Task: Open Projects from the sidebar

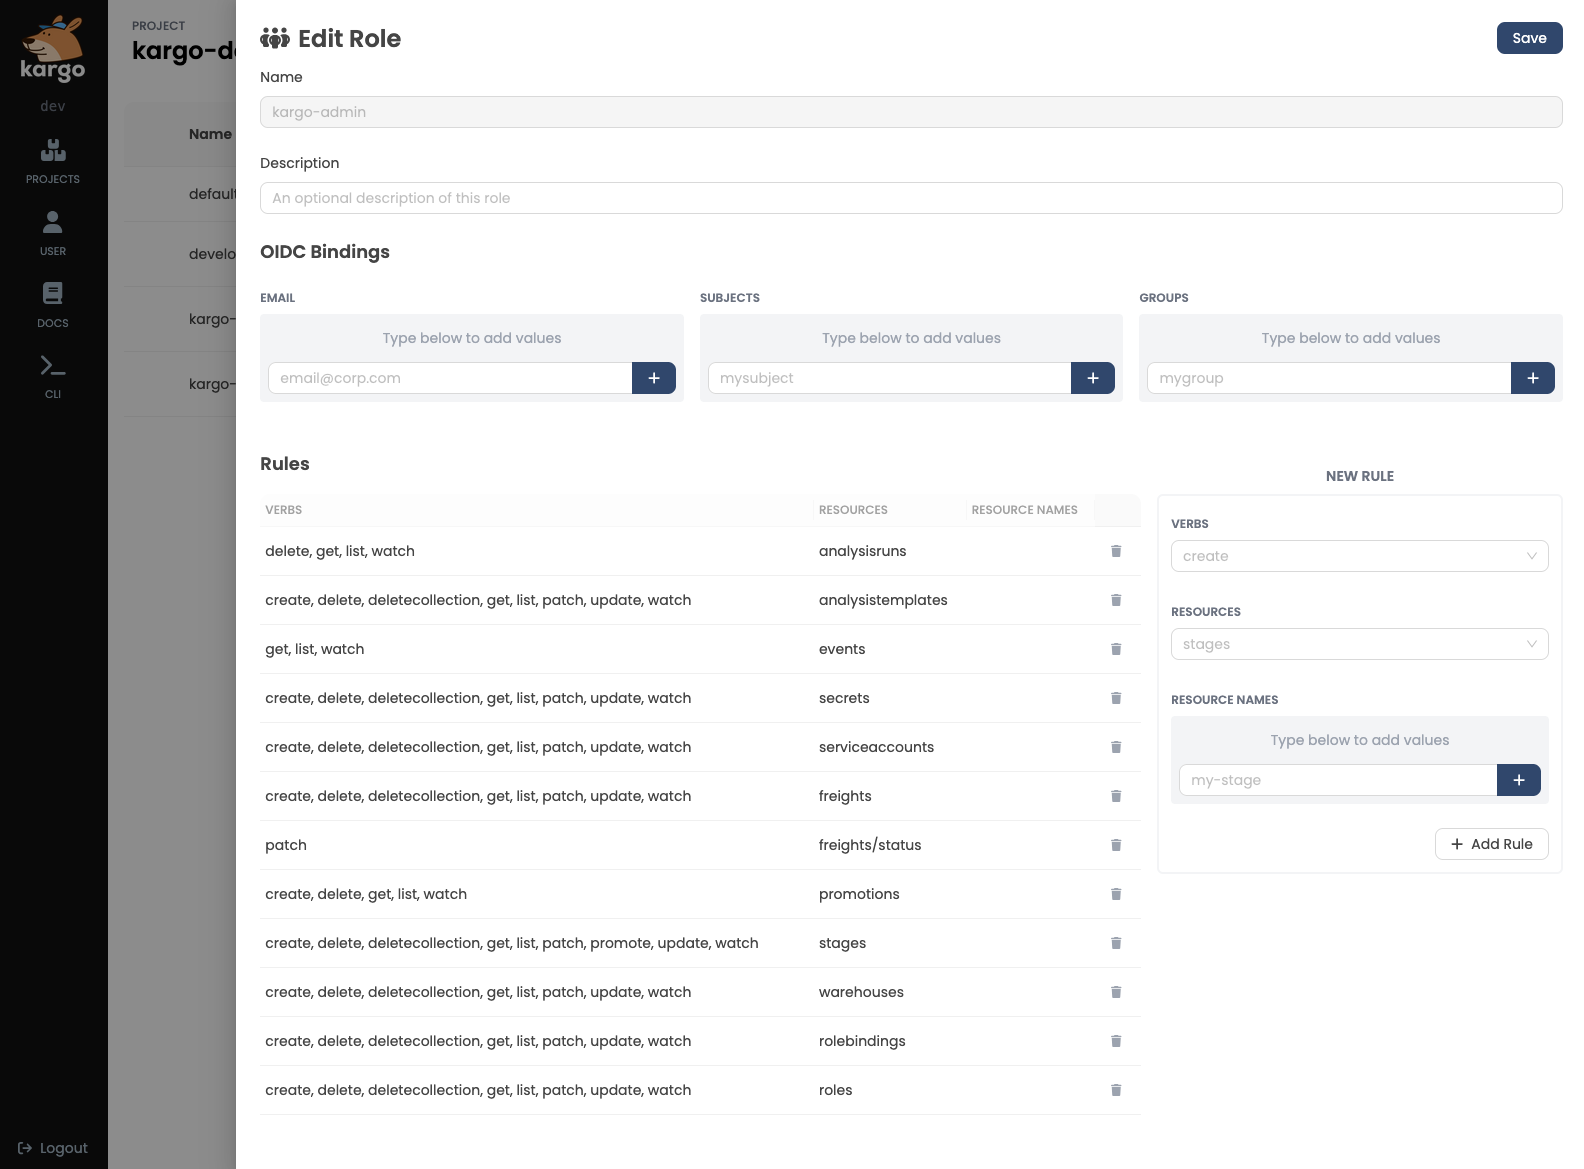Action: pyautogui.click(x=53, y=161)
